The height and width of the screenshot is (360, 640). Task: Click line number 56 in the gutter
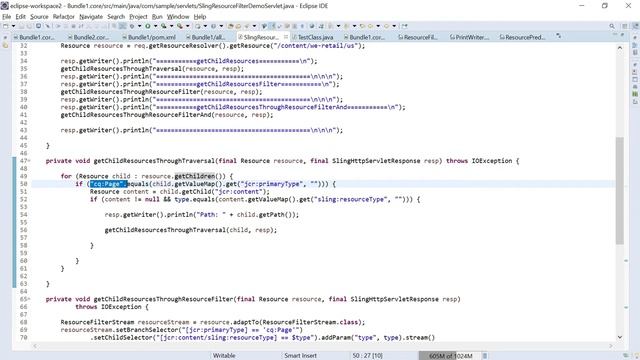click(23, 230)
